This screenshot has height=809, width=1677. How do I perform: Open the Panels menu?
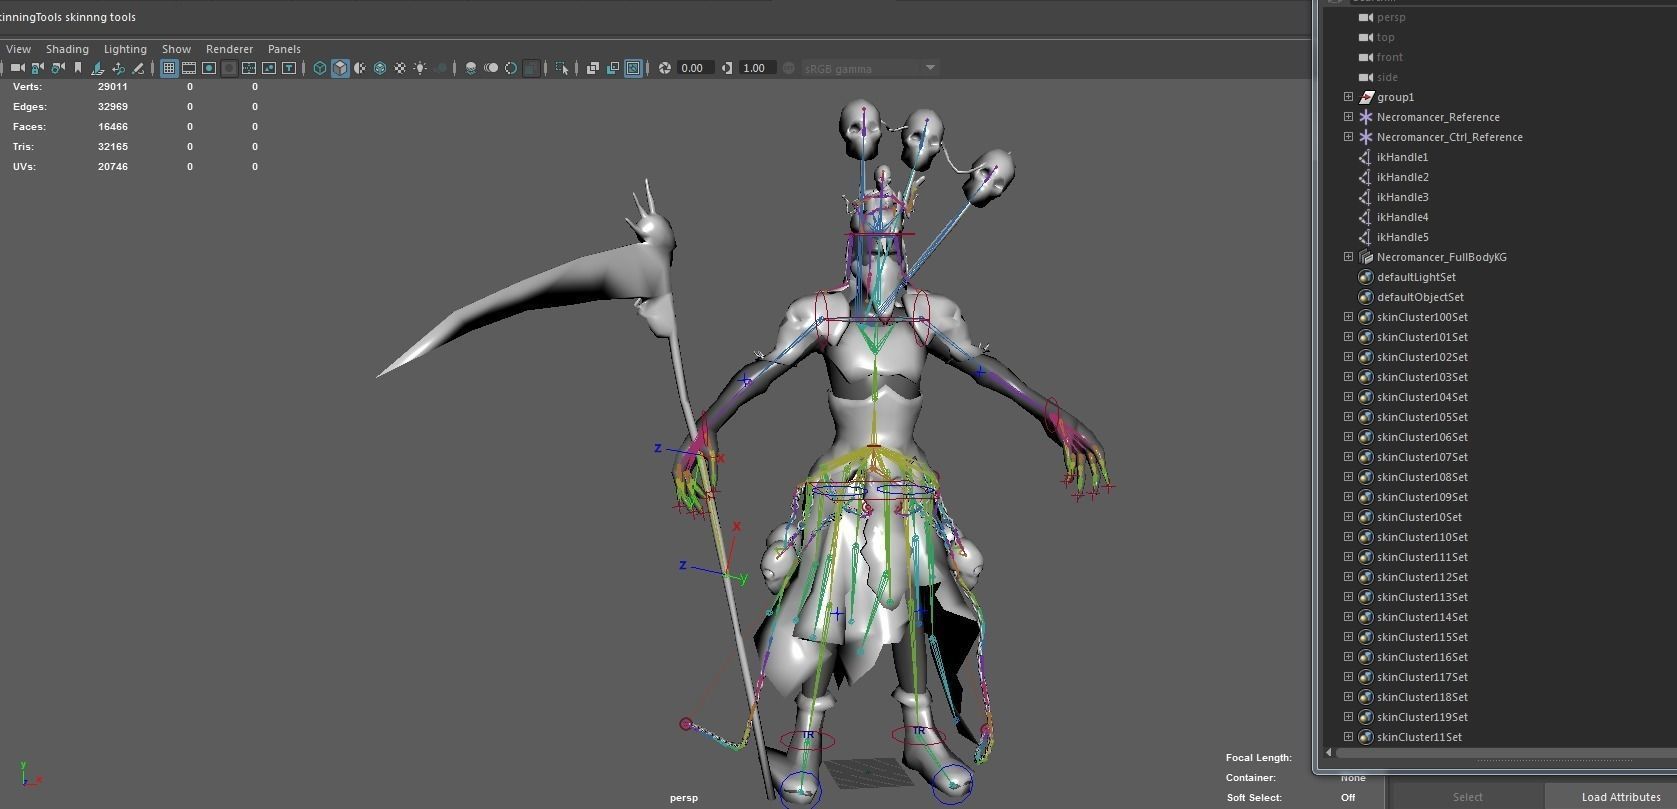click(284, 49)
